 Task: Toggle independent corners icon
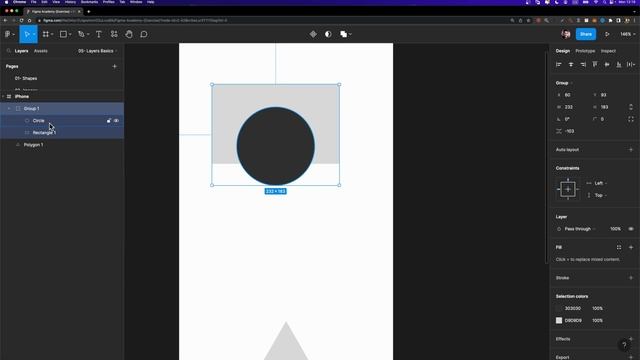pyautogui.click(x=631, y=119)
